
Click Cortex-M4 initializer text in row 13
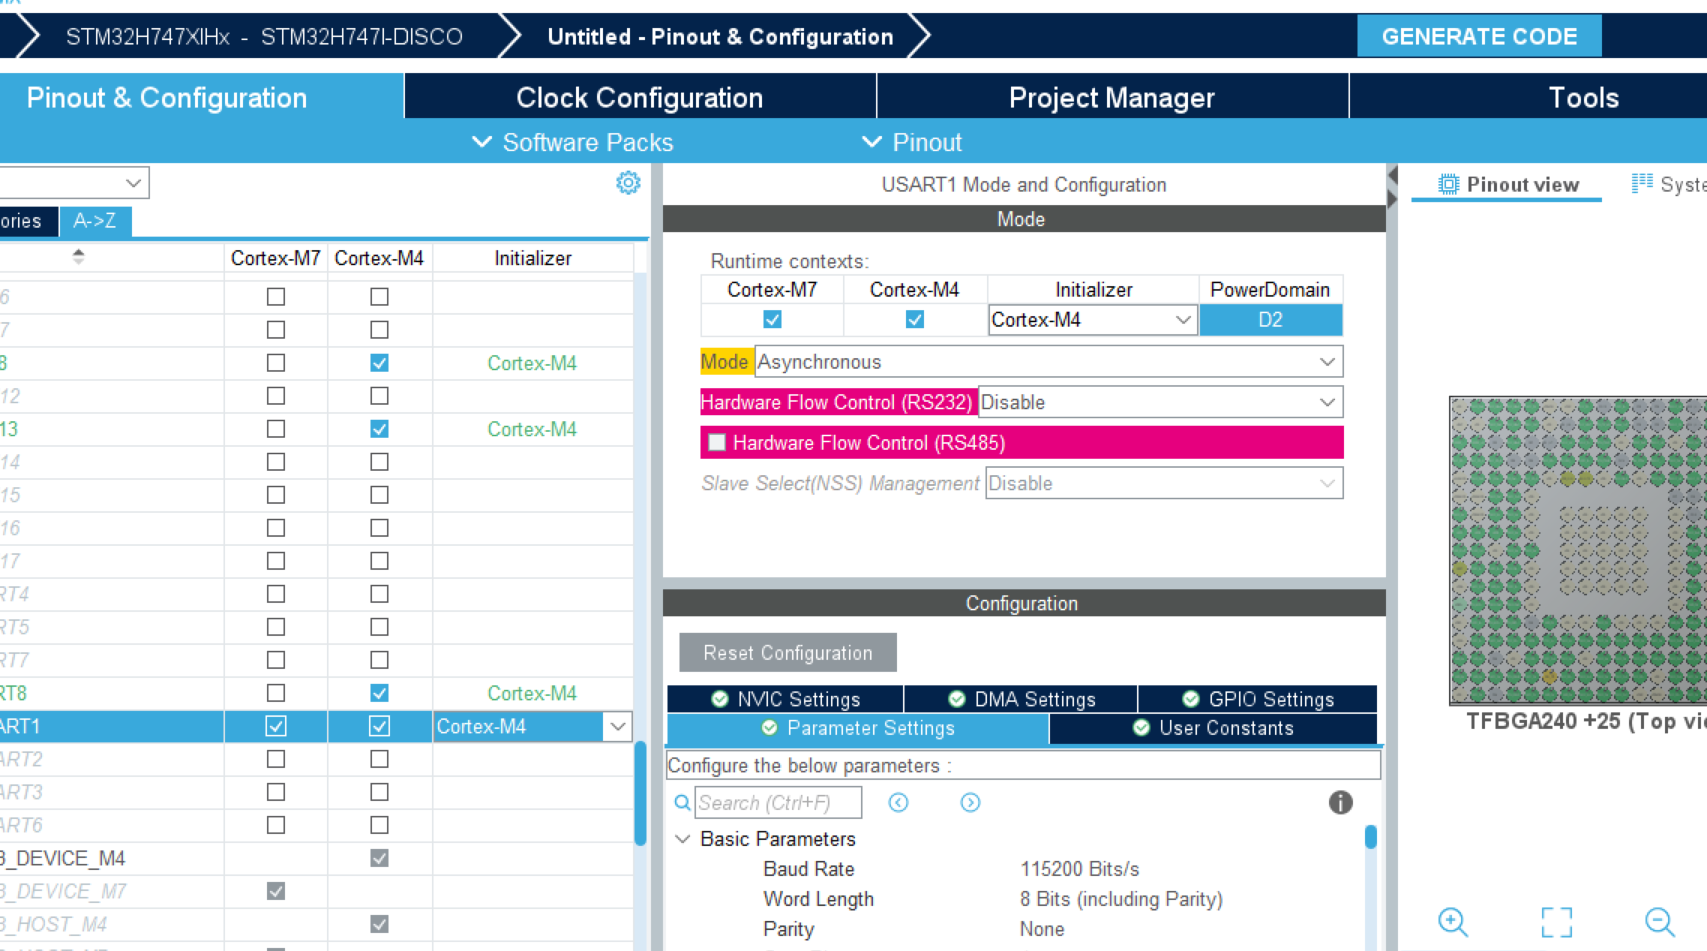click(x=532, y=429)
